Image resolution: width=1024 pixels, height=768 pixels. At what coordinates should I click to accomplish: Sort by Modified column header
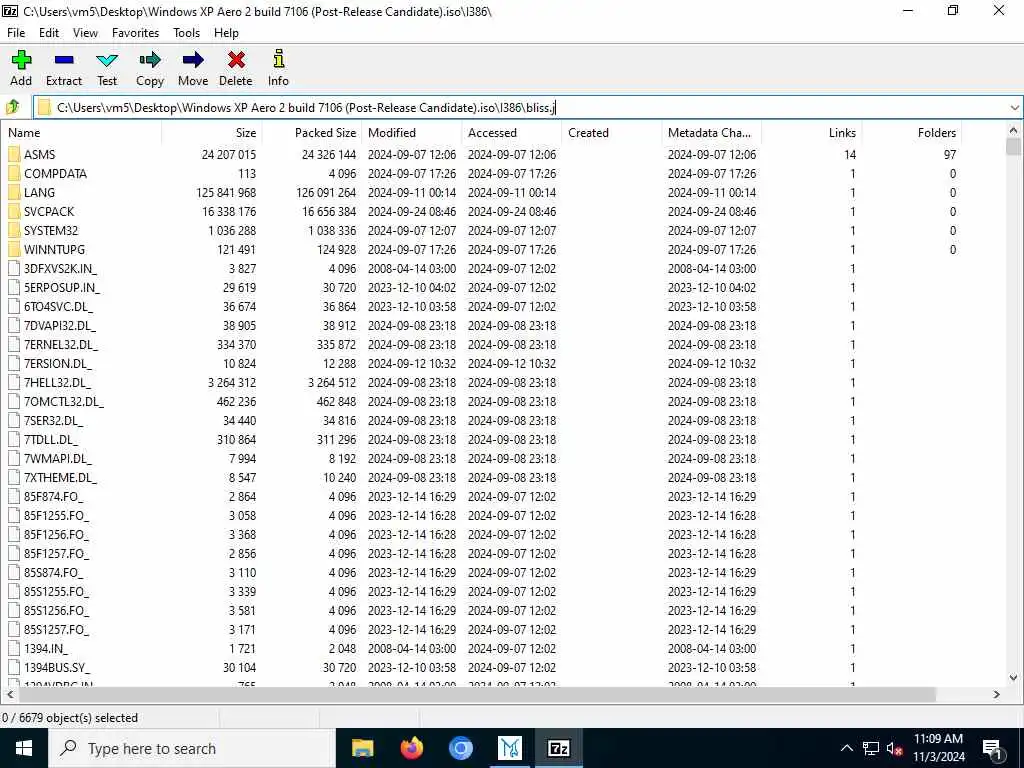click(411, 133)
